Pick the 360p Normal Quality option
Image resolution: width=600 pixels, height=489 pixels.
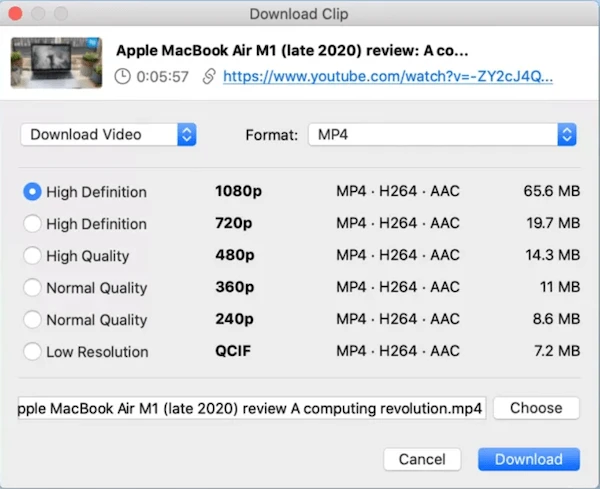coord(32,287)
